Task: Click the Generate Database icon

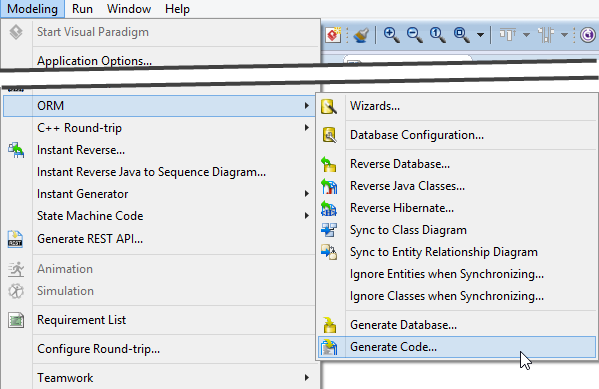Action: [x=329, y=325]
